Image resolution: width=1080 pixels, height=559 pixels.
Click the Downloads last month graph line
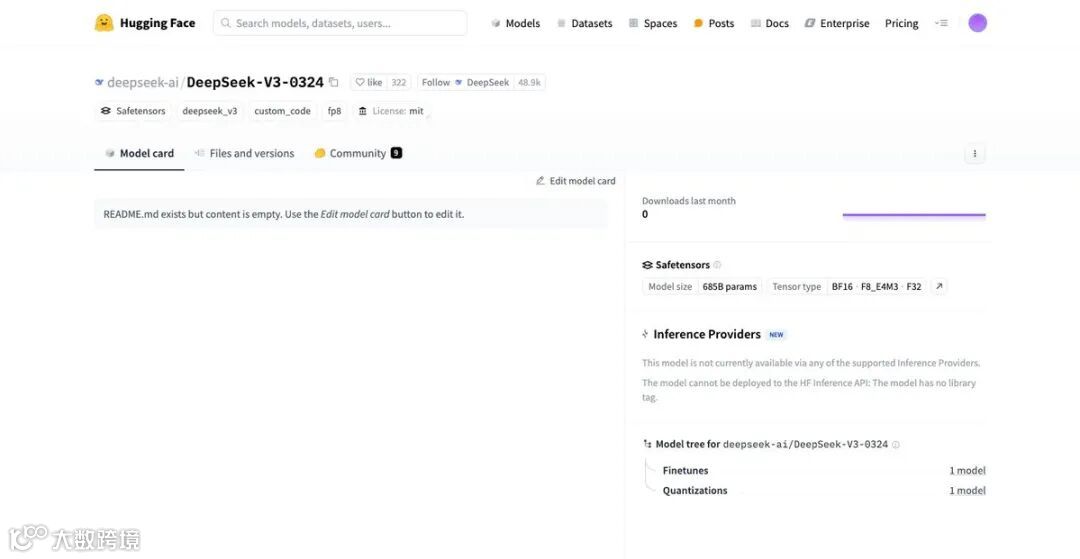(x=914, y=215)
